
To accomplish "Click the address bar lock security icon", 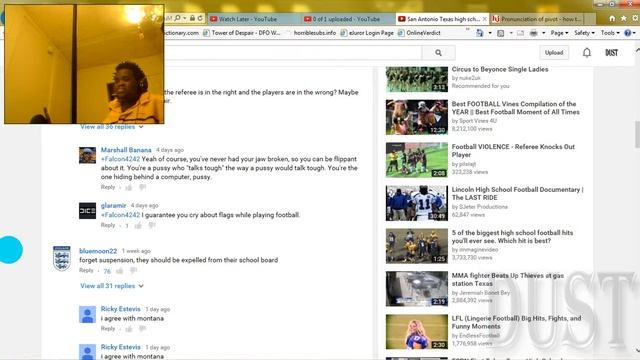I will click(192, 18).
